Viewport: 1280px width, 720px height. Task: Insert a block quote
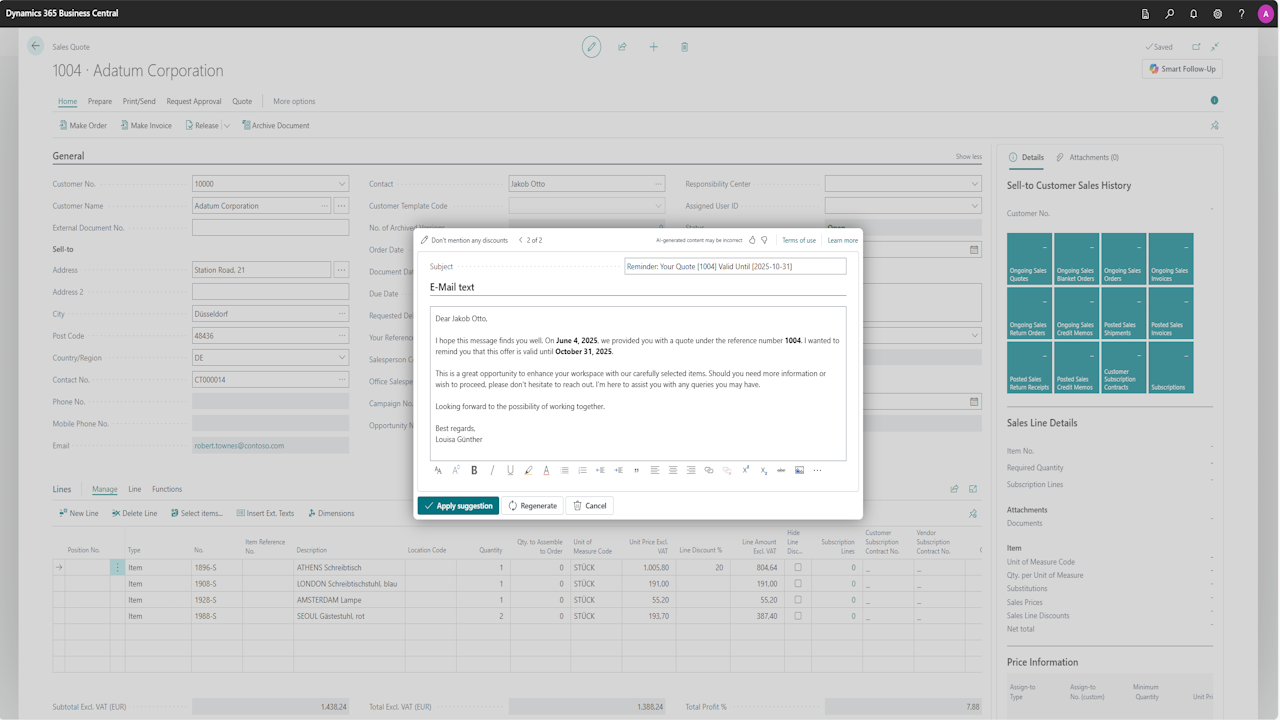tap(636, 470)
